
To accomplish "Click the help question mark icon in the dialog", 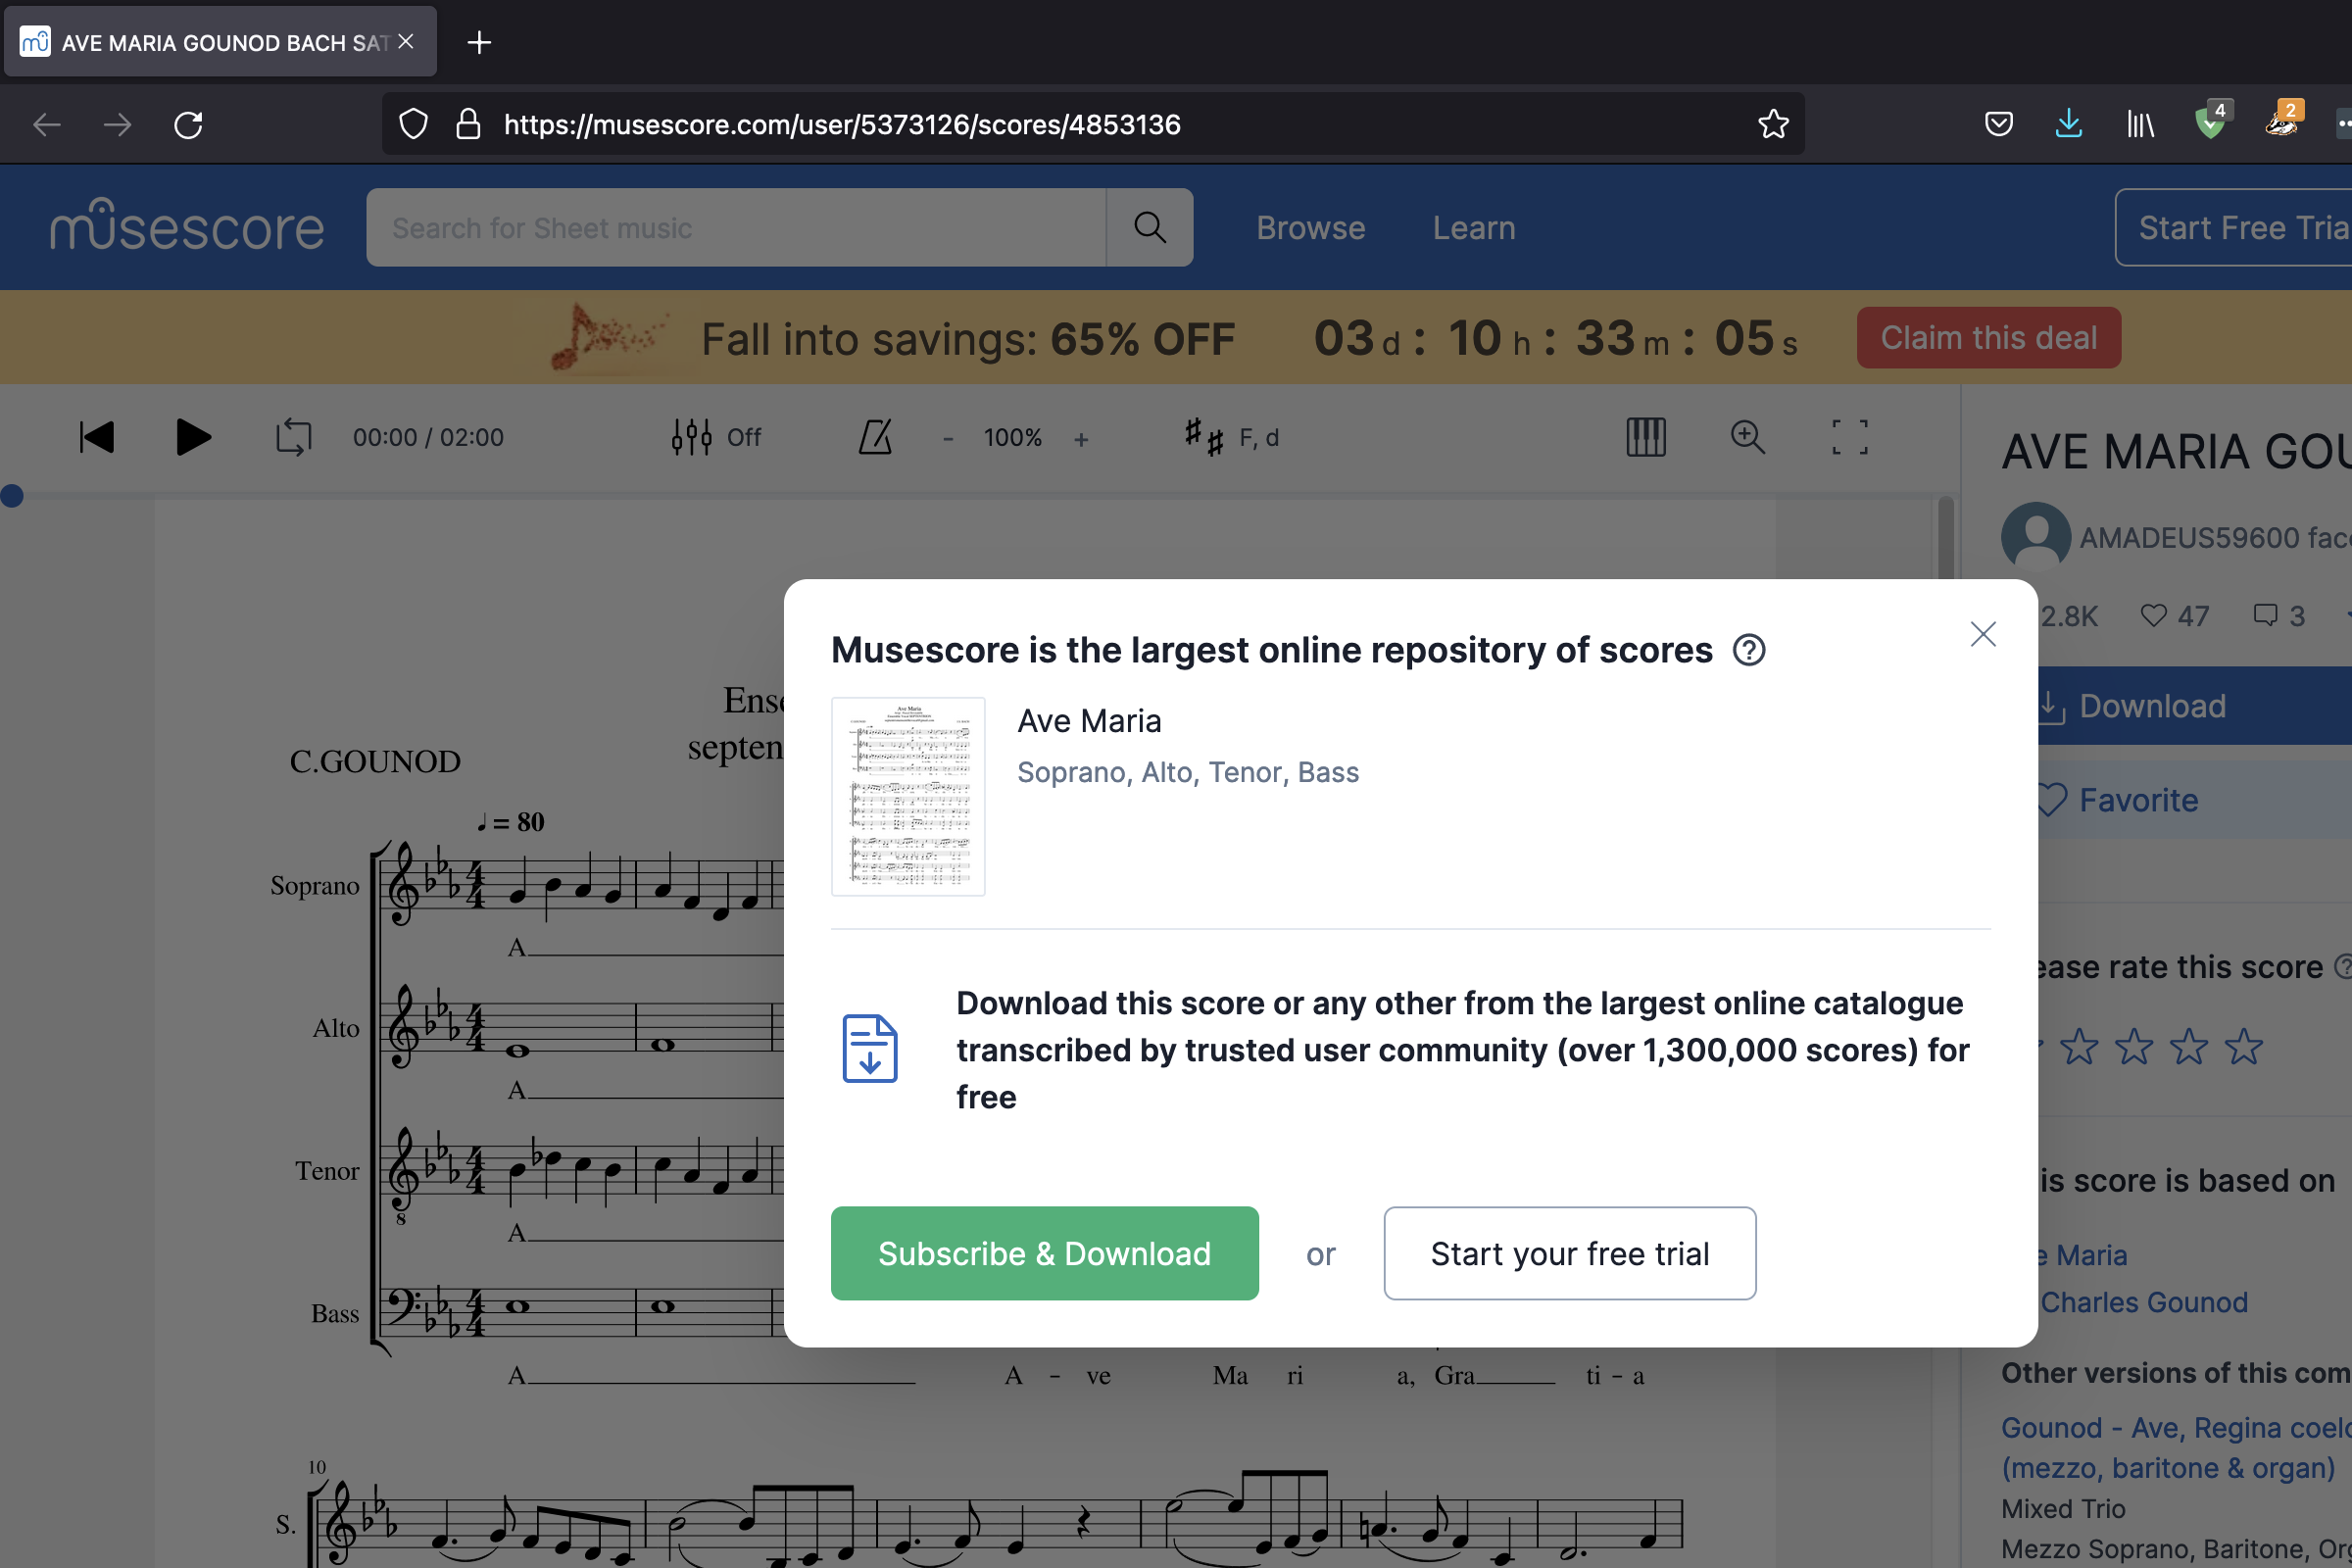I will (x=1748, y=650).
